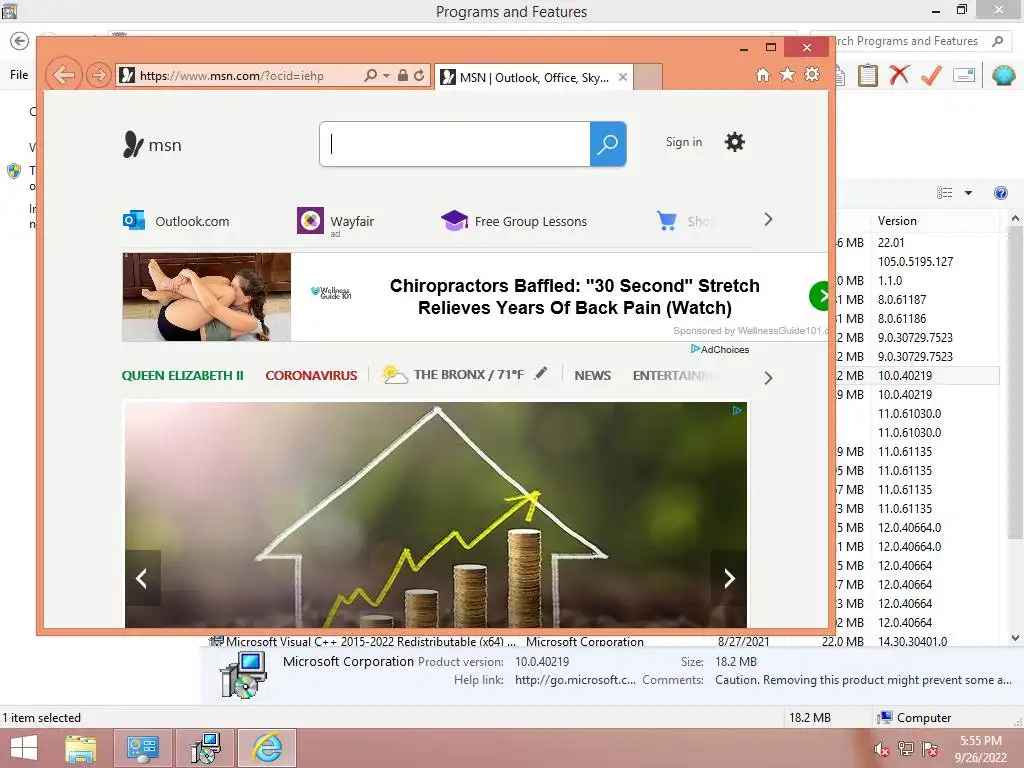Click the teal shell toolbar icon

[1003, 75]
